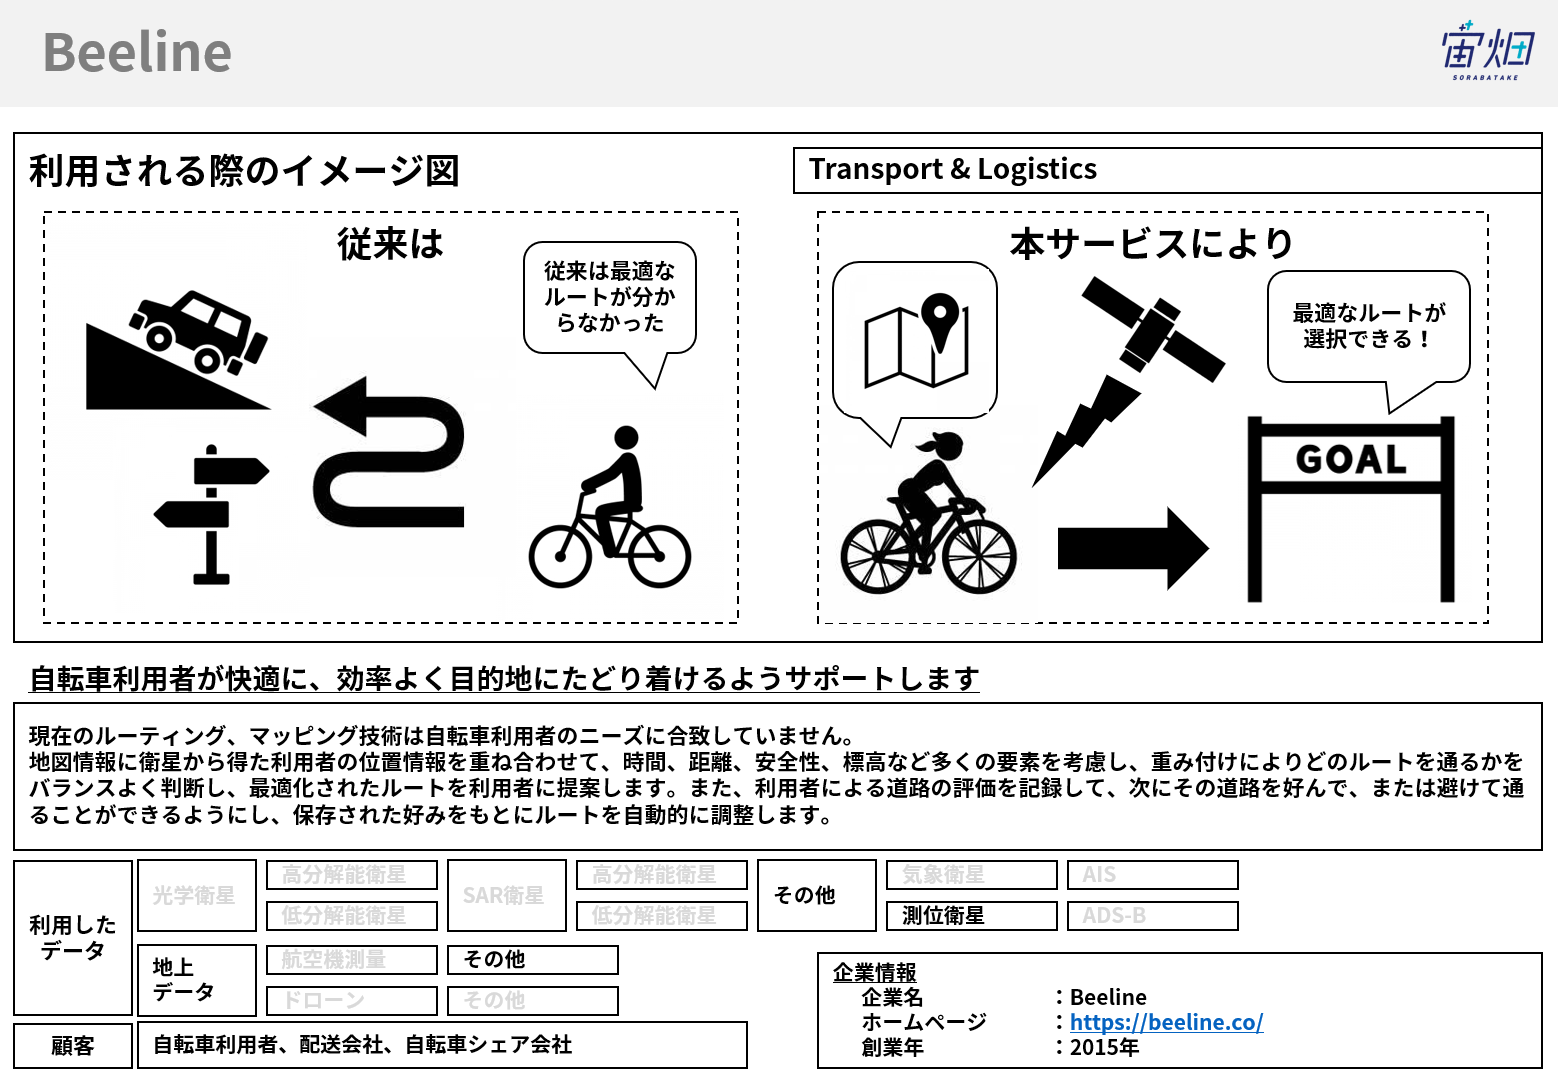Image resolution: width=1558 pixels, height=1080 pixels.
Task: Select the "Transport & Logistics" category label
Action: pos(953,169)
